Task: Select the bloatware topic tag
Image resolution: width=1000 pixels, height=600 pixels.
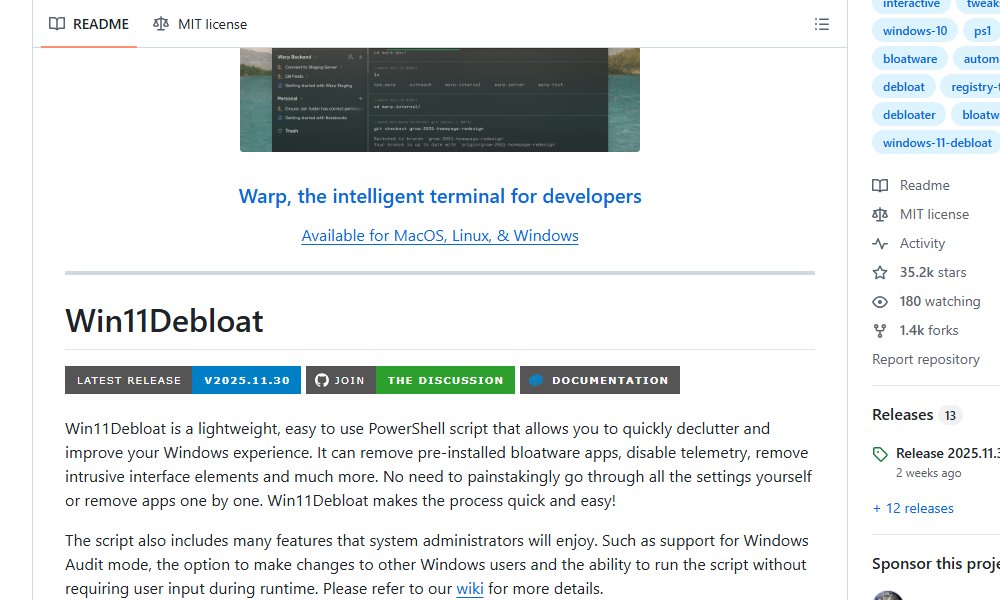Action: click(910, 59)
